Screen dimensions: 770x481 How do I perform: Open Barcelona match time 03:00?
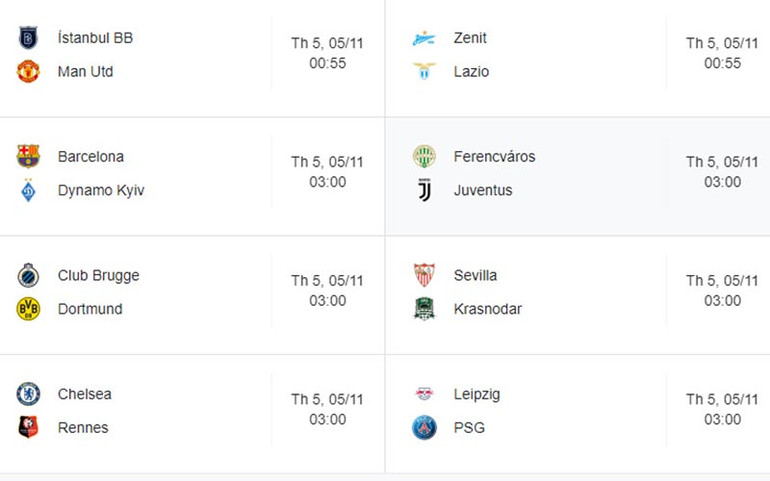pos(327,182)
